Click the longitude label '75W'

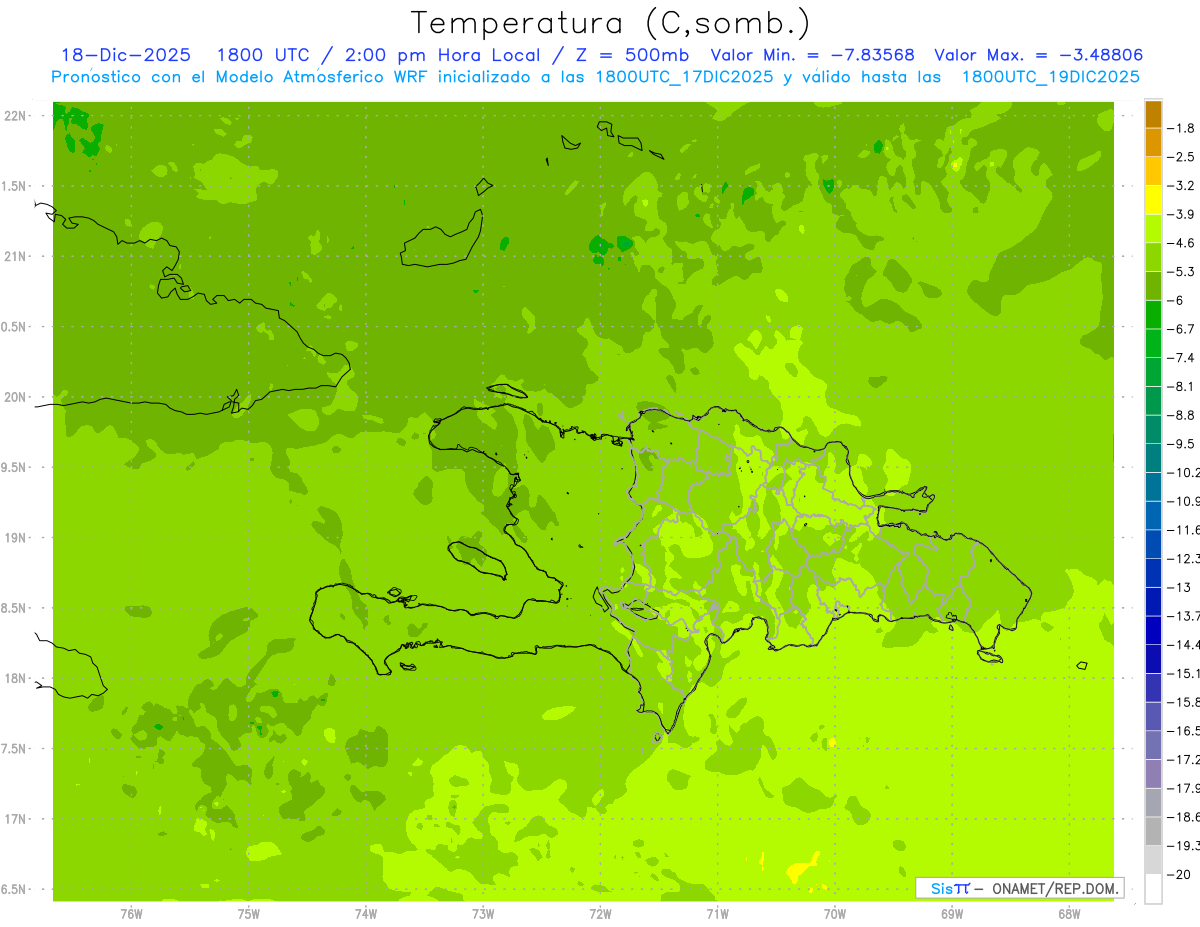tap(249, 914)
